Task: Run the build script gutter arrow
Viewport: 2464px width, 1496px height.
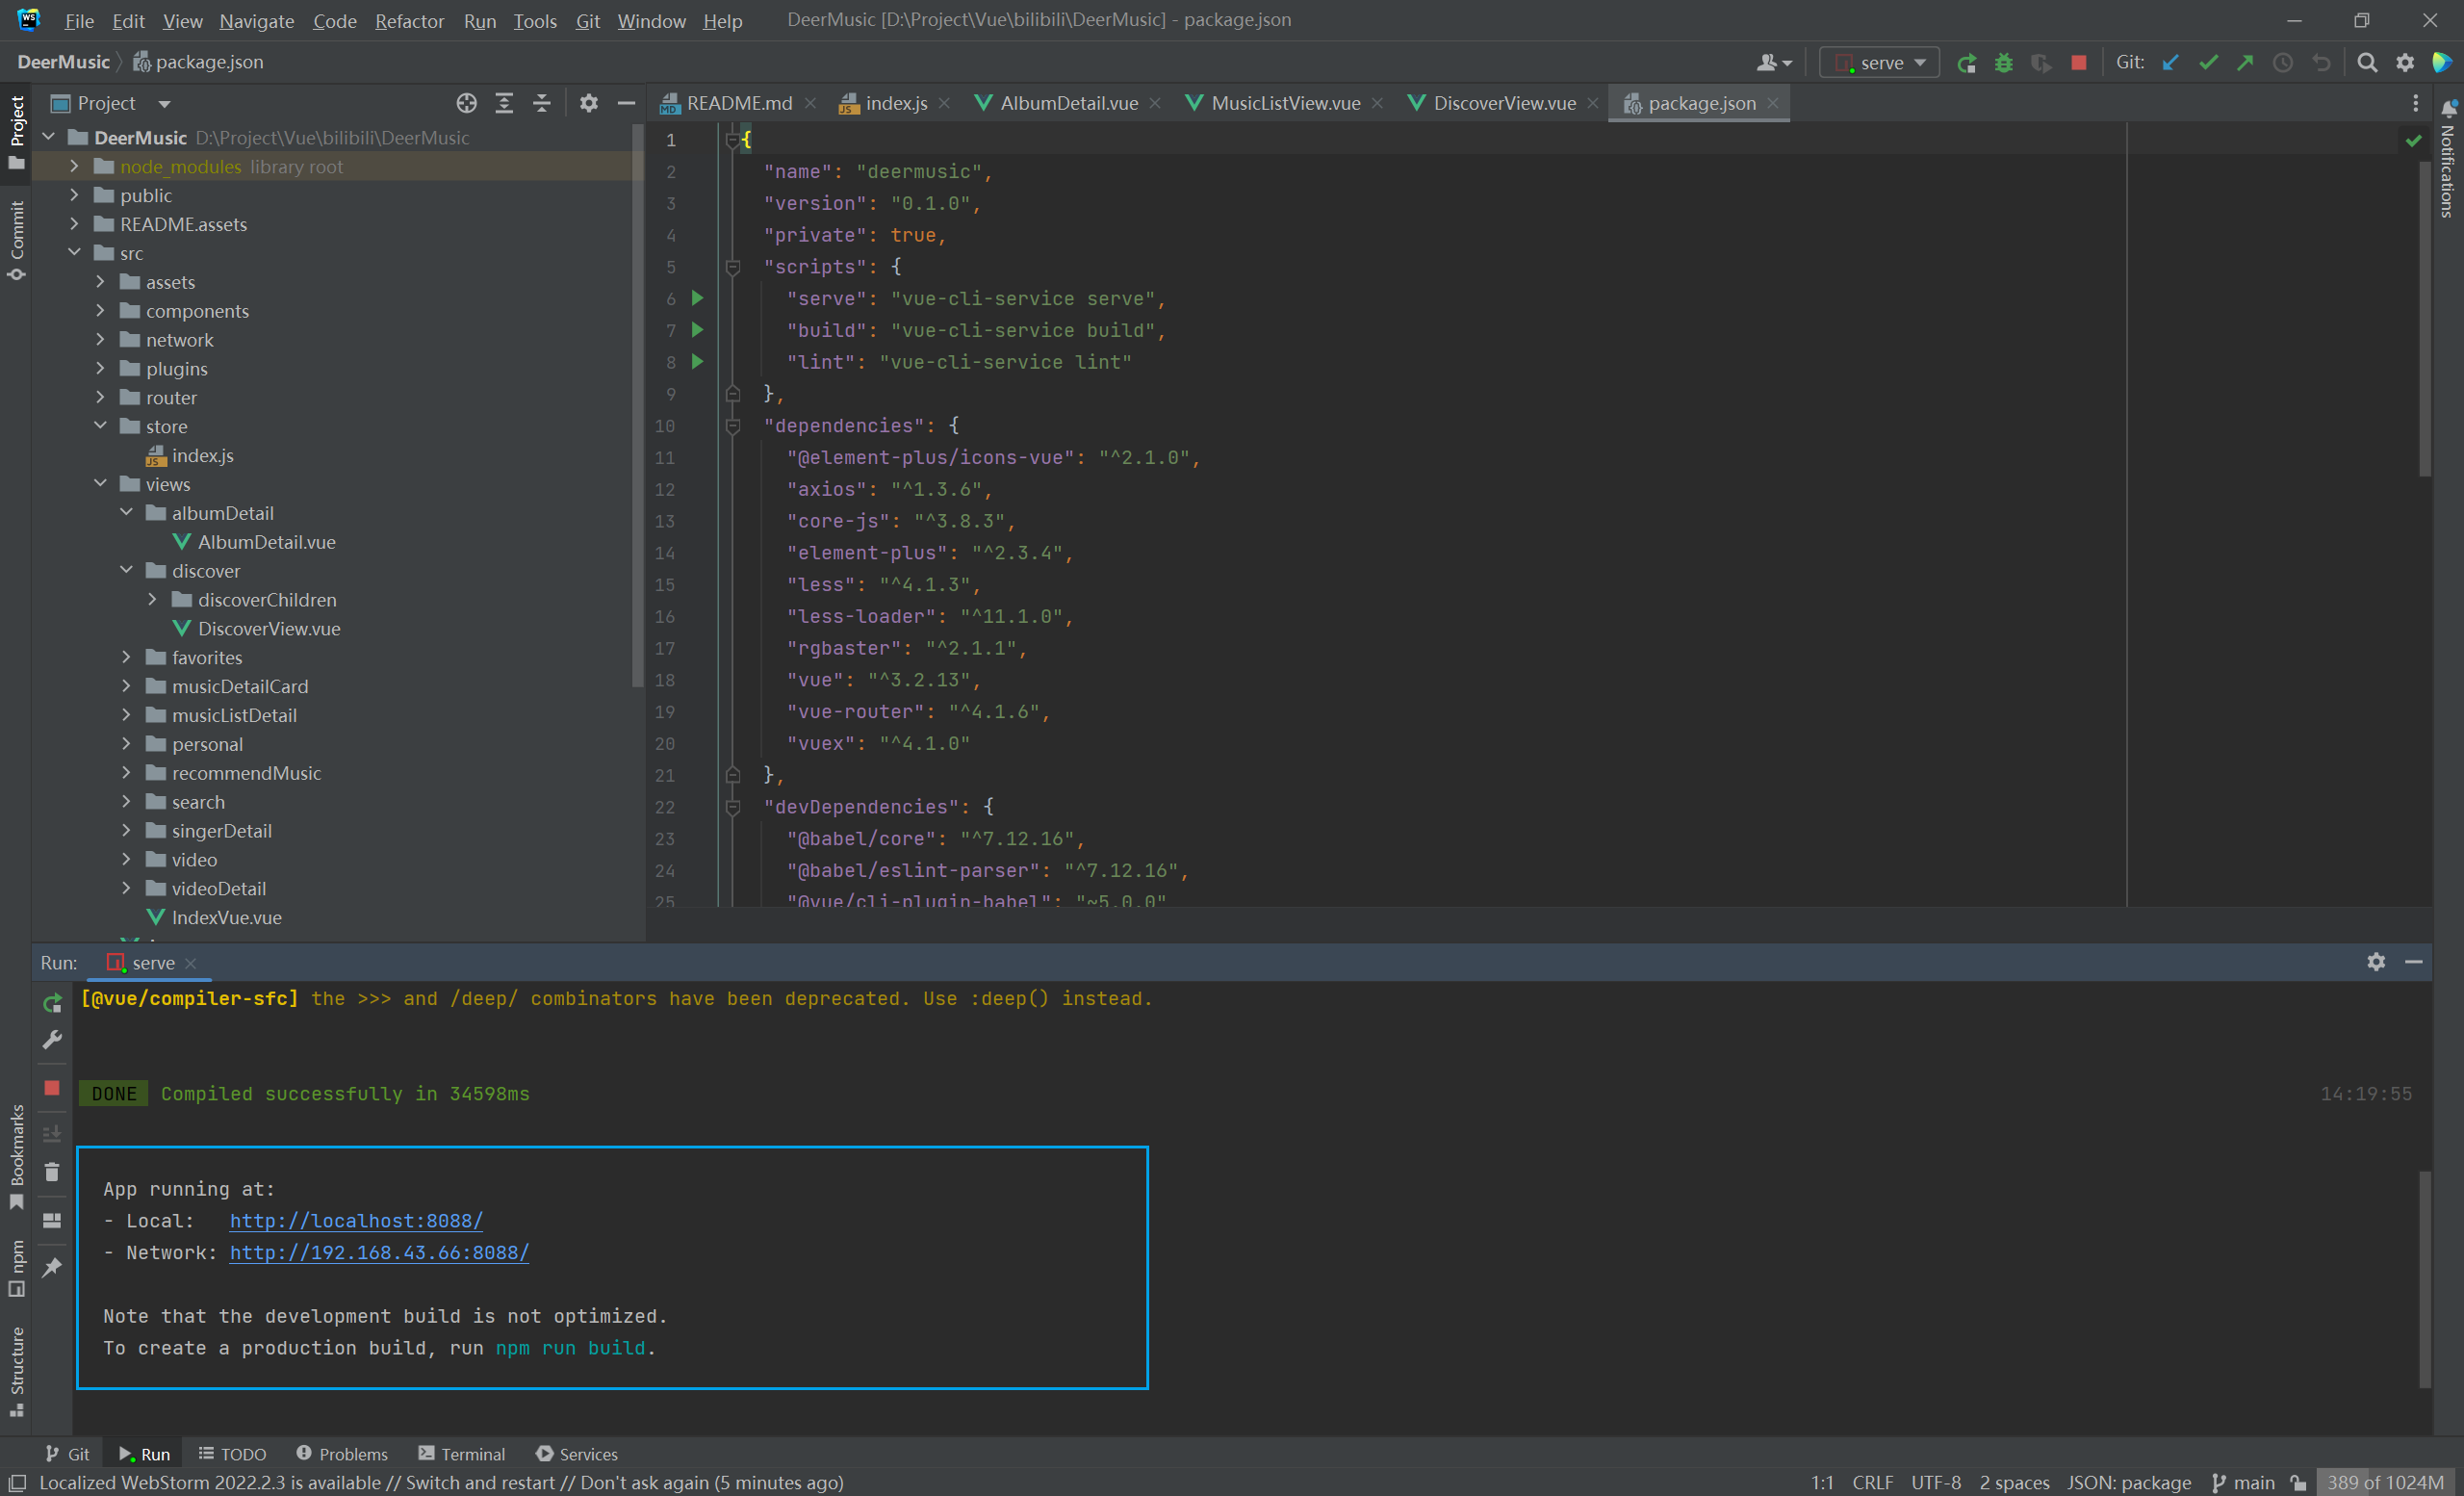Action: pos(698,330)
